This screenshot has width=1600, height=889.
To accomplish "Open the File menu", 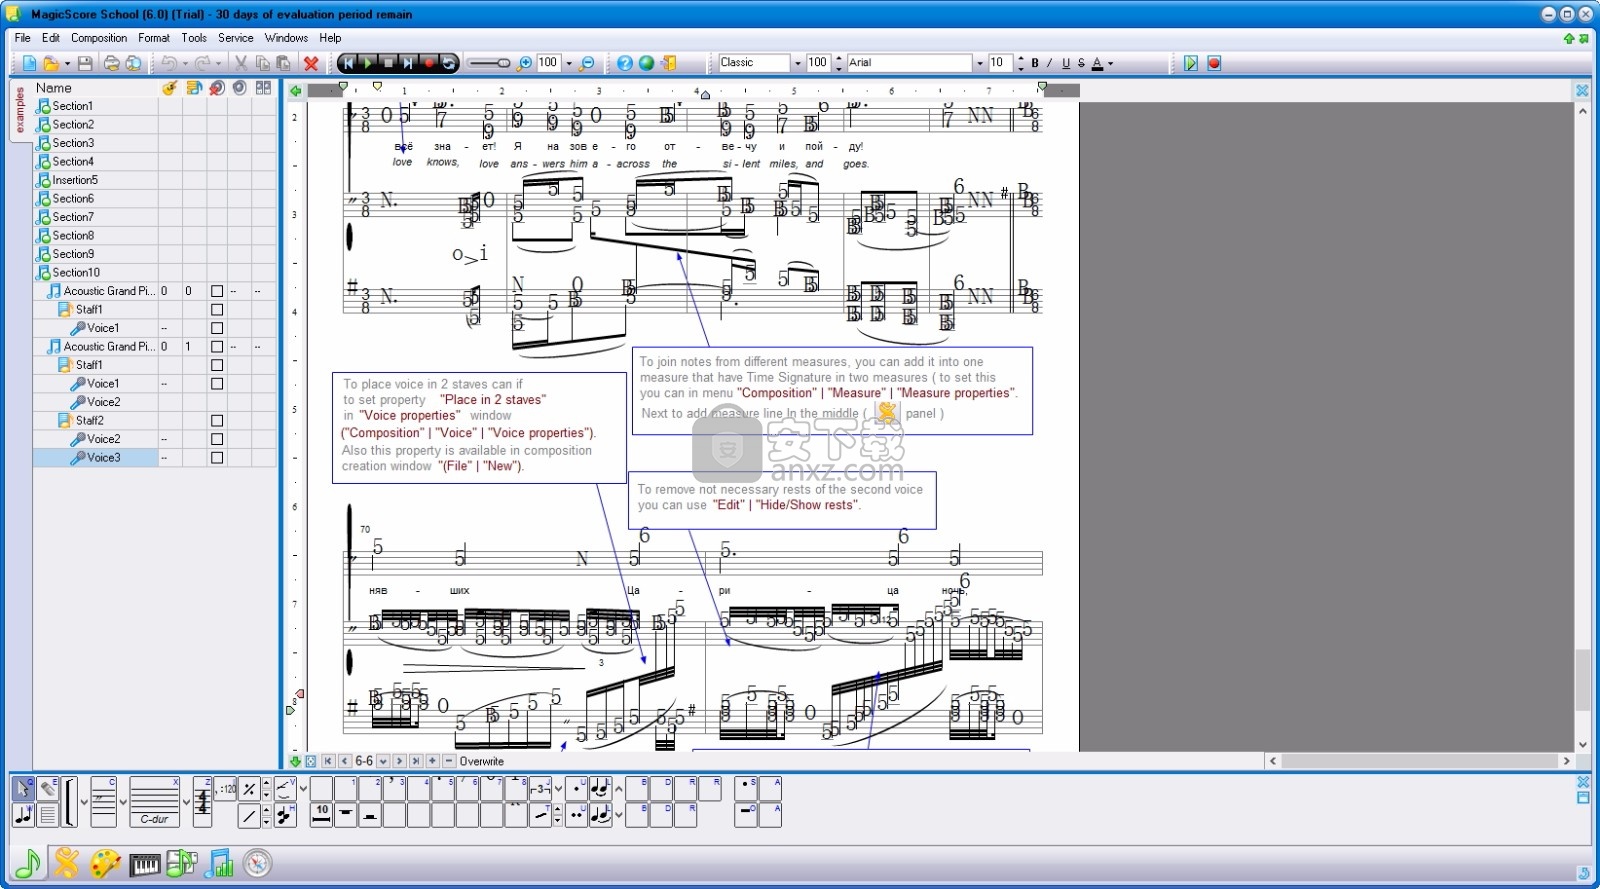I will [x=23, y=38].
